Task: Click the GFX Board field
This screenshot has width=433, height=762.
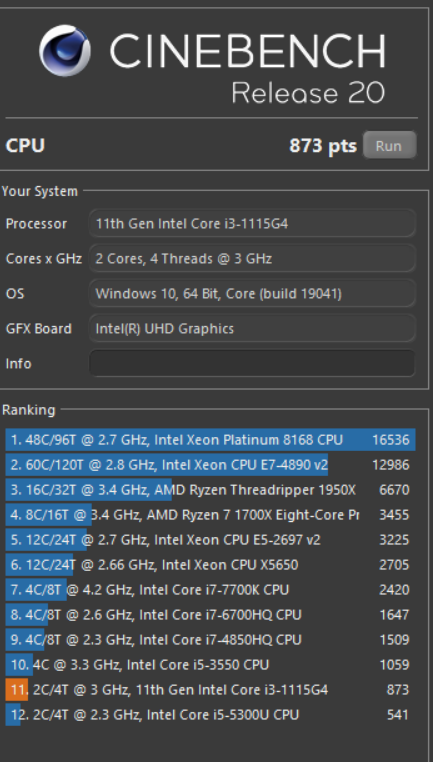Action: coord(252,329)
